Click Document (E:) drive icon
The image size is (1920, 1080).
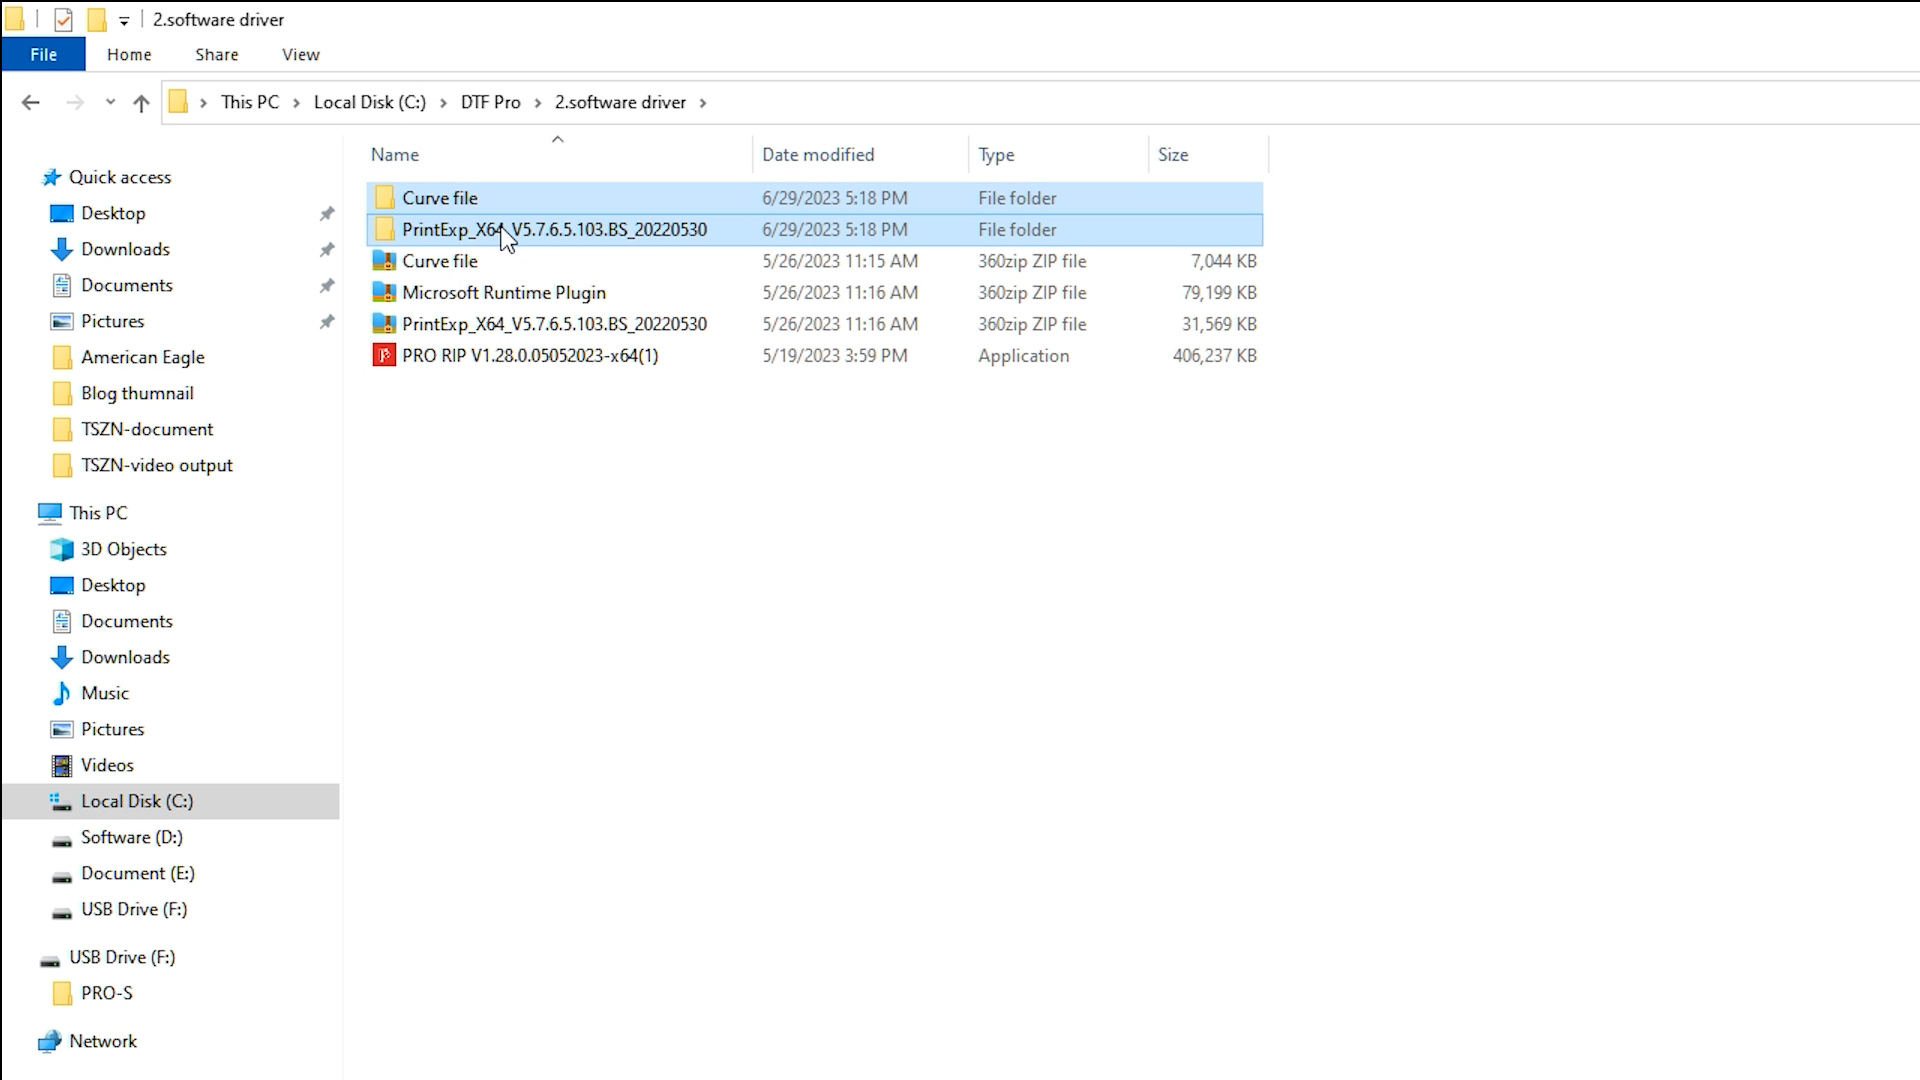[x=62, y=875]
